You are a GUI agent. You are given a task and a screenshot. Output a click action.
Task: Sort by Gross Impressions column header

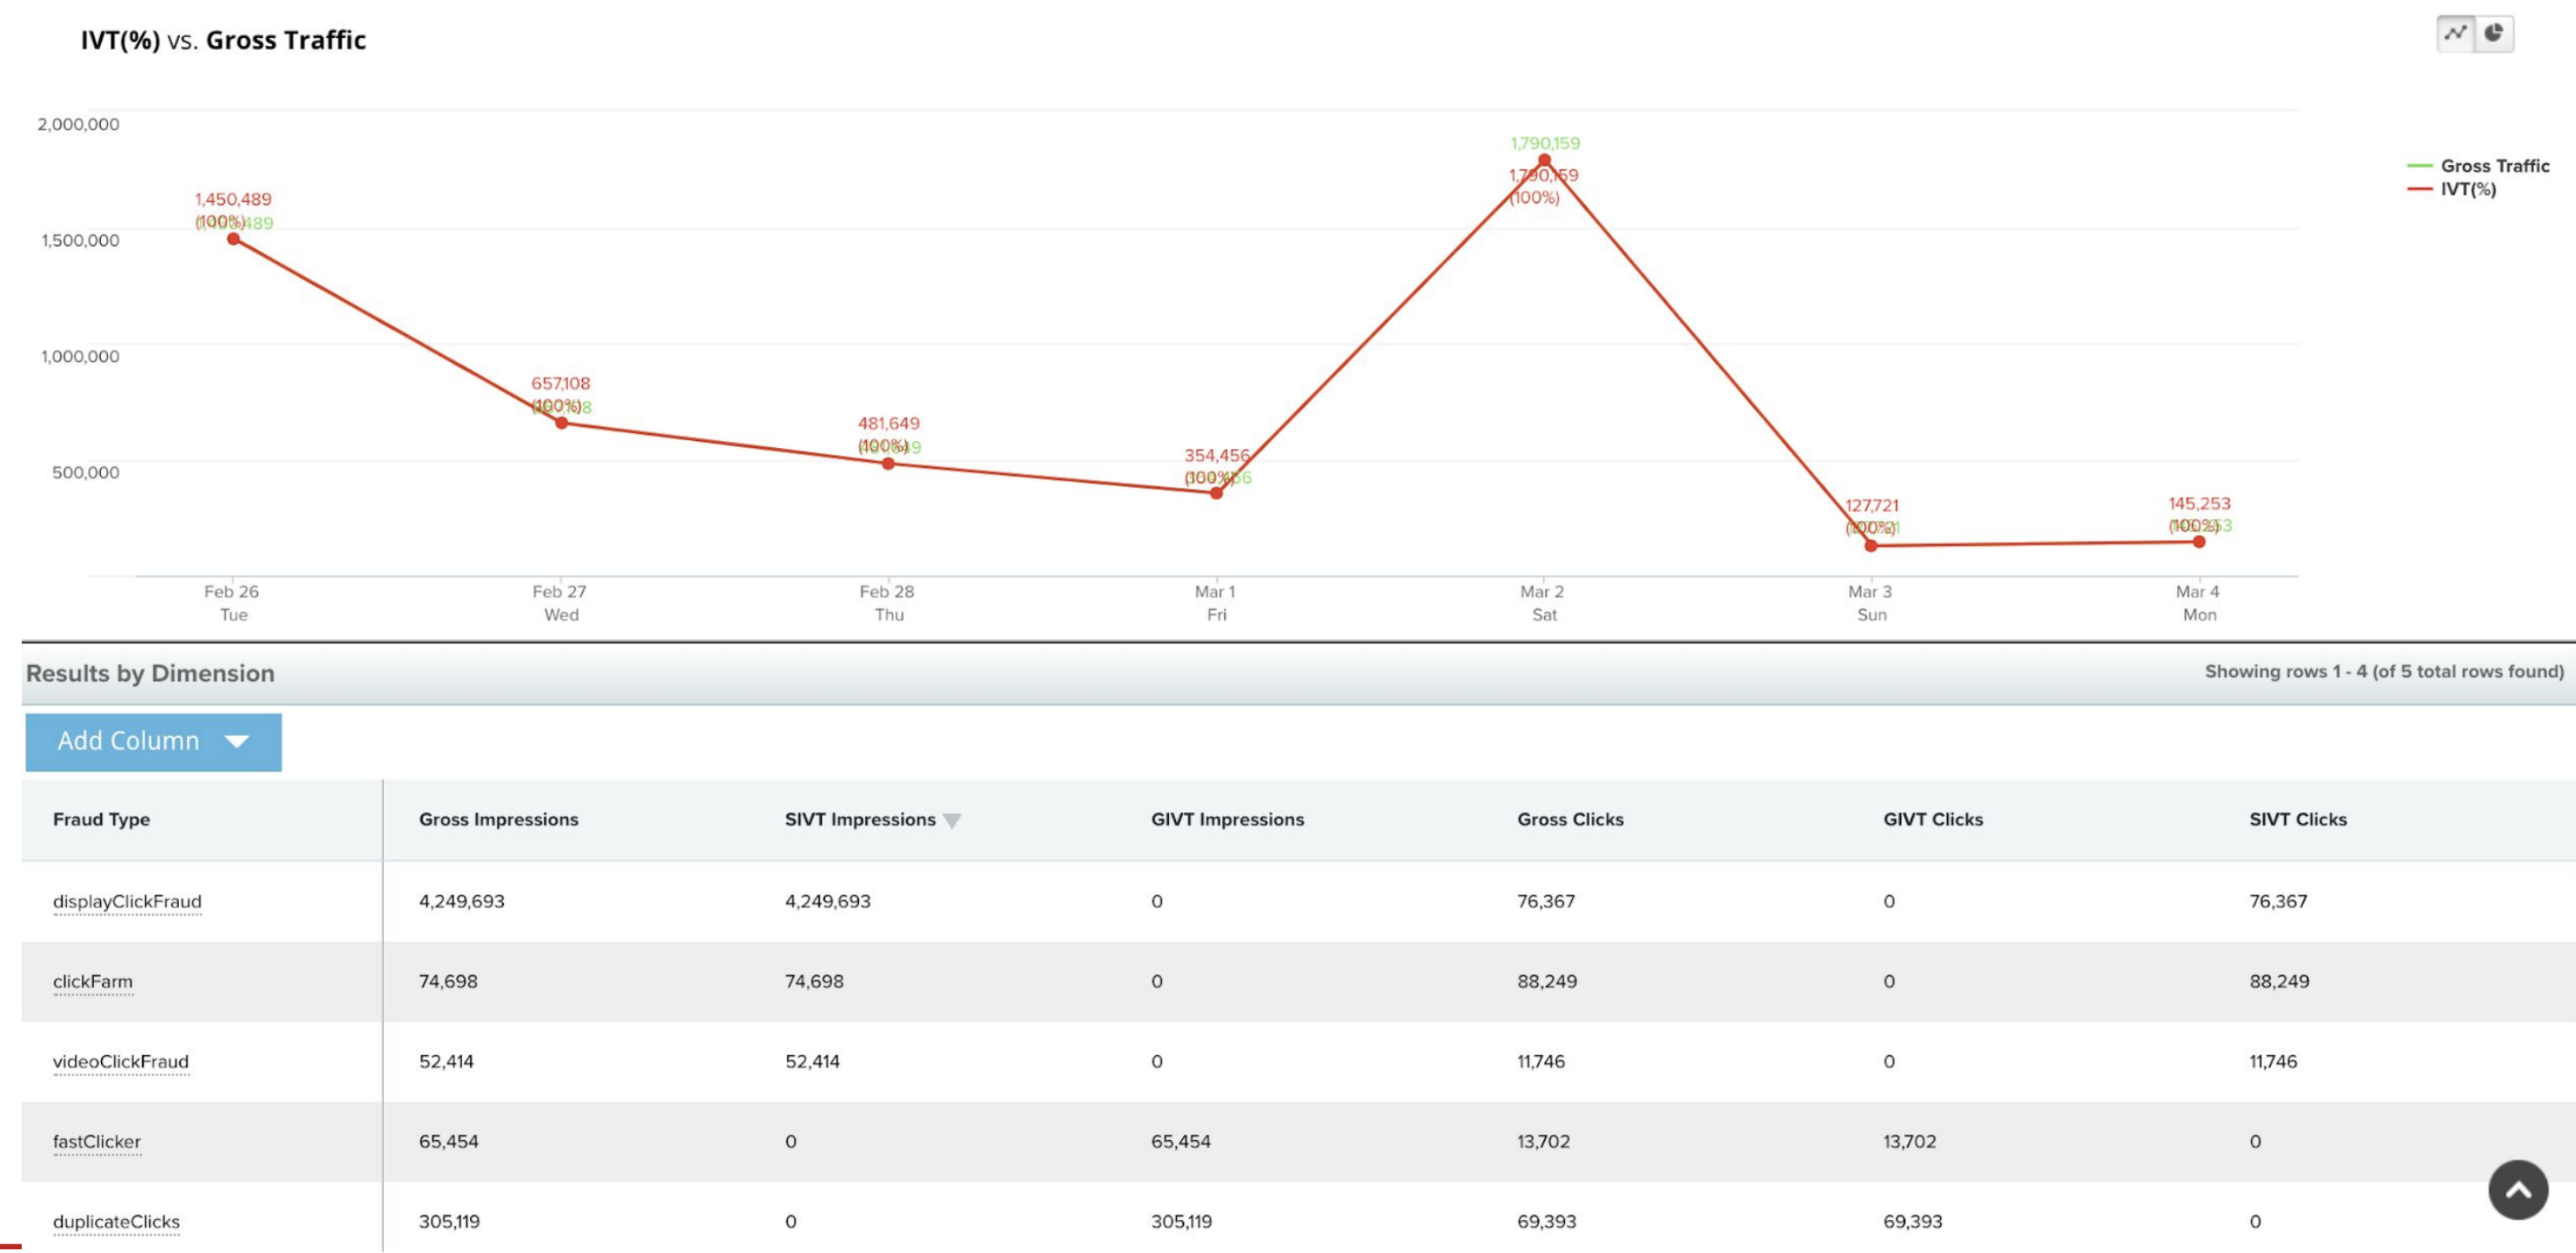[x=498, y=819]
